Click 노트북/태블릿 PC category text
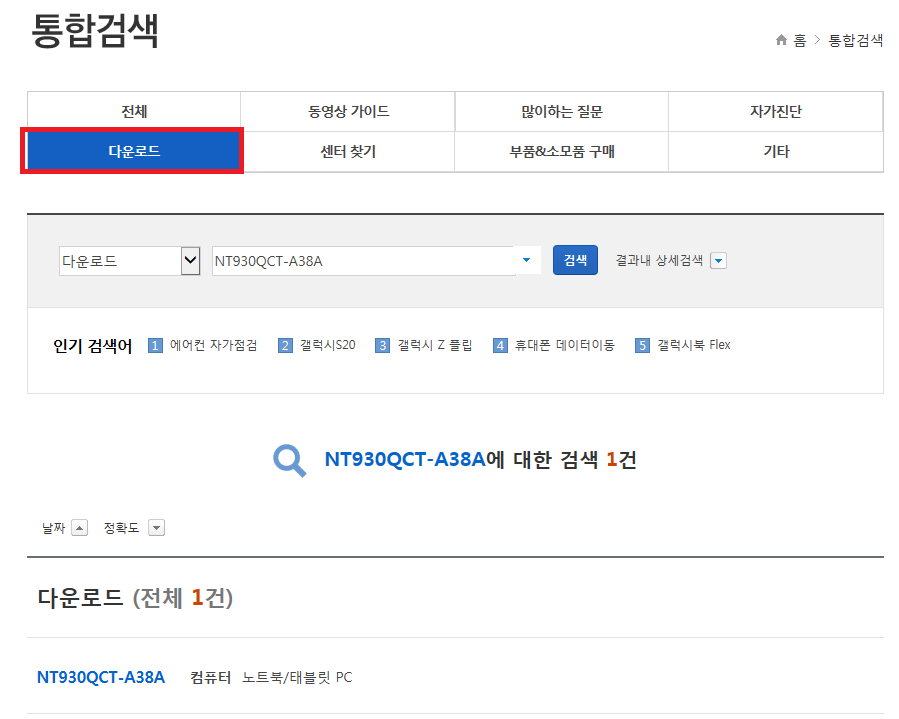 coord(297,678)
